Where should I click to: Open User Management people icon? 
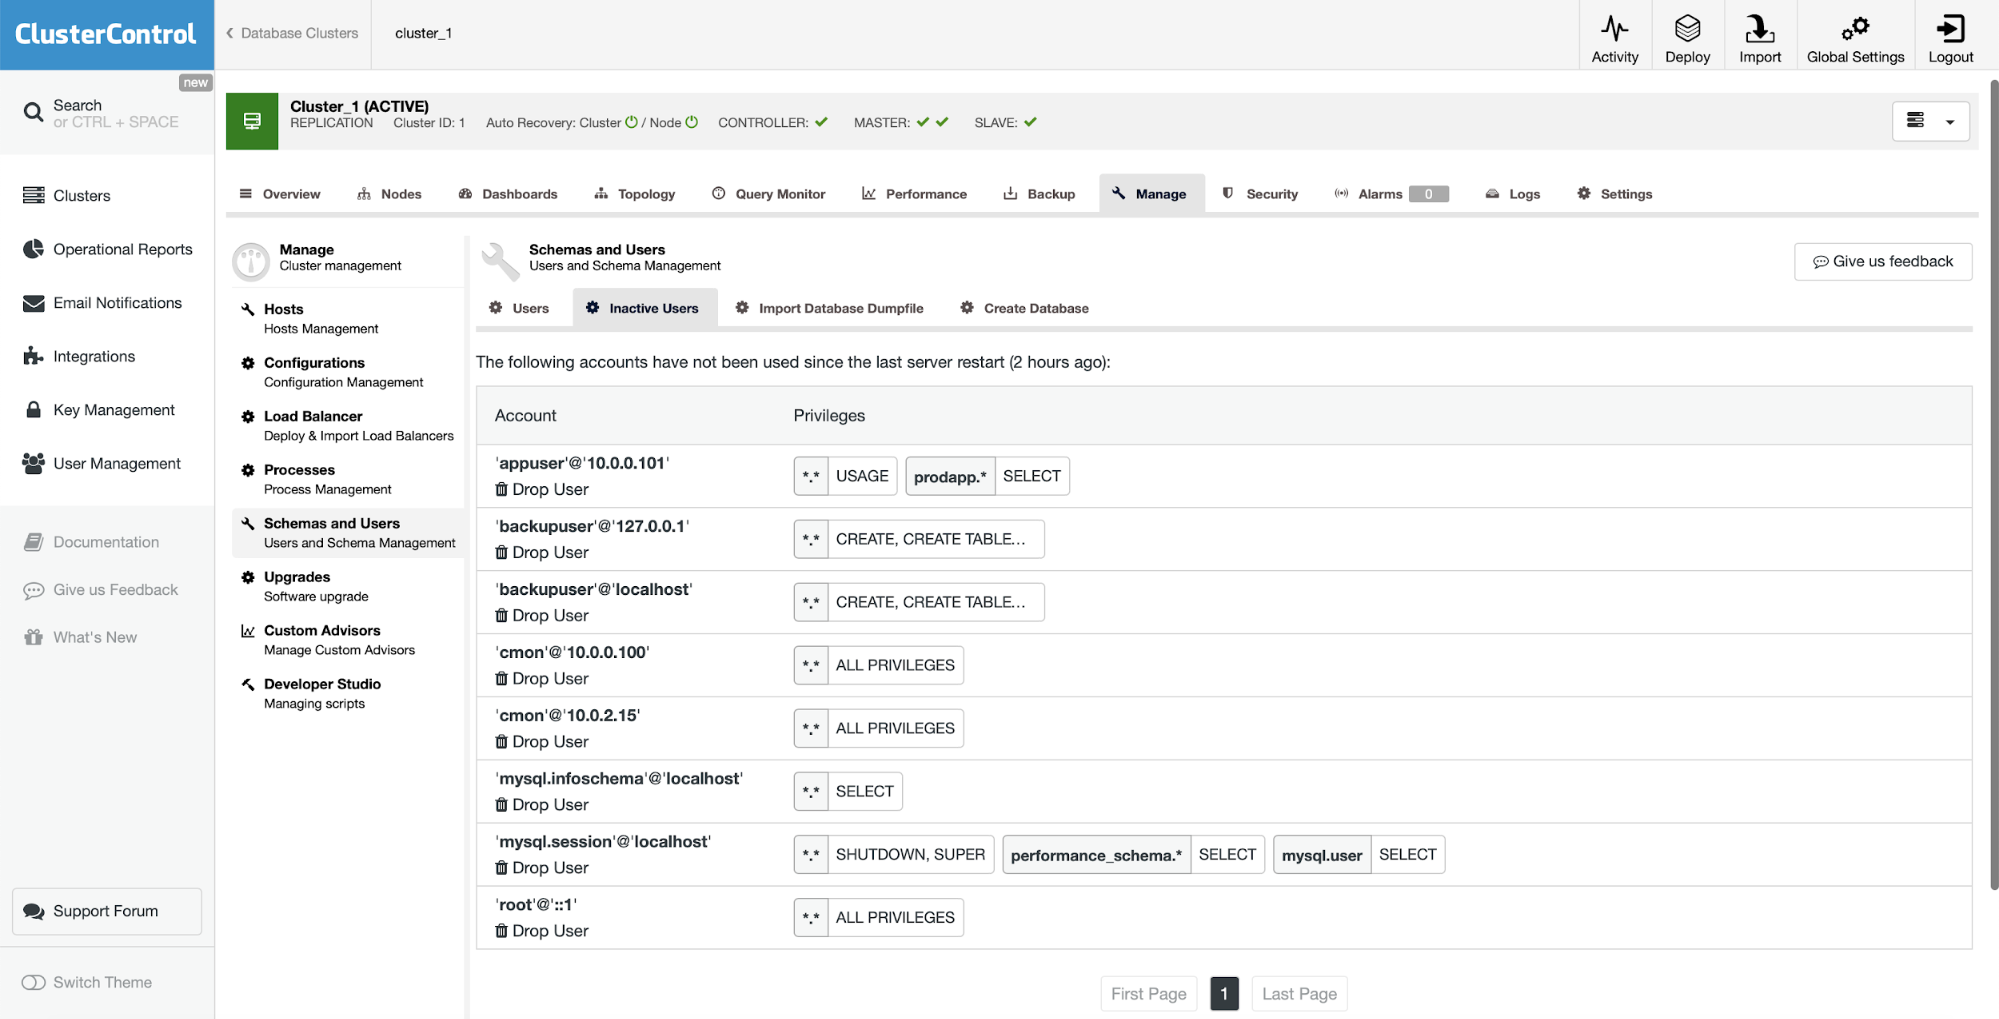click(x=33, y=463)
